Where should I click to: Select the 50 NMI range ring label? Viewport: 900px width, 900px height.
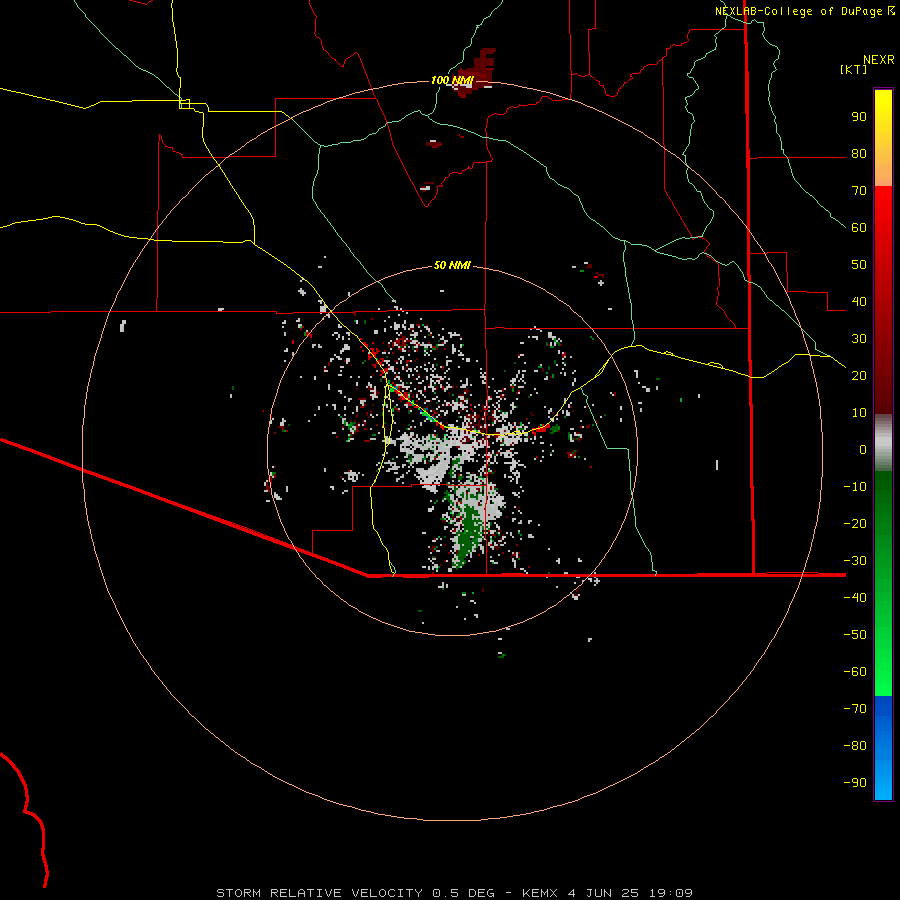[x=452, y=265]
